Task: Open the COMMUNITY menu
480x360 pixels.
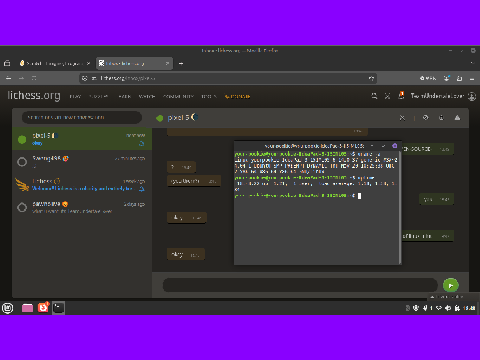Action: [x=178, y=96]
